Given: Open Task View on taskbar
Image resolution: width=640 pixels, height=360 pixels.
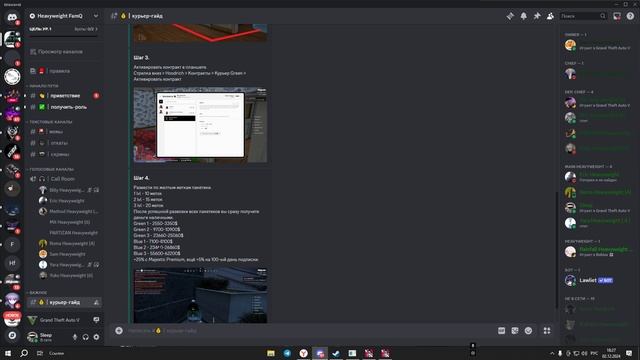Looking at the screenshot, I should click(40, 353).
